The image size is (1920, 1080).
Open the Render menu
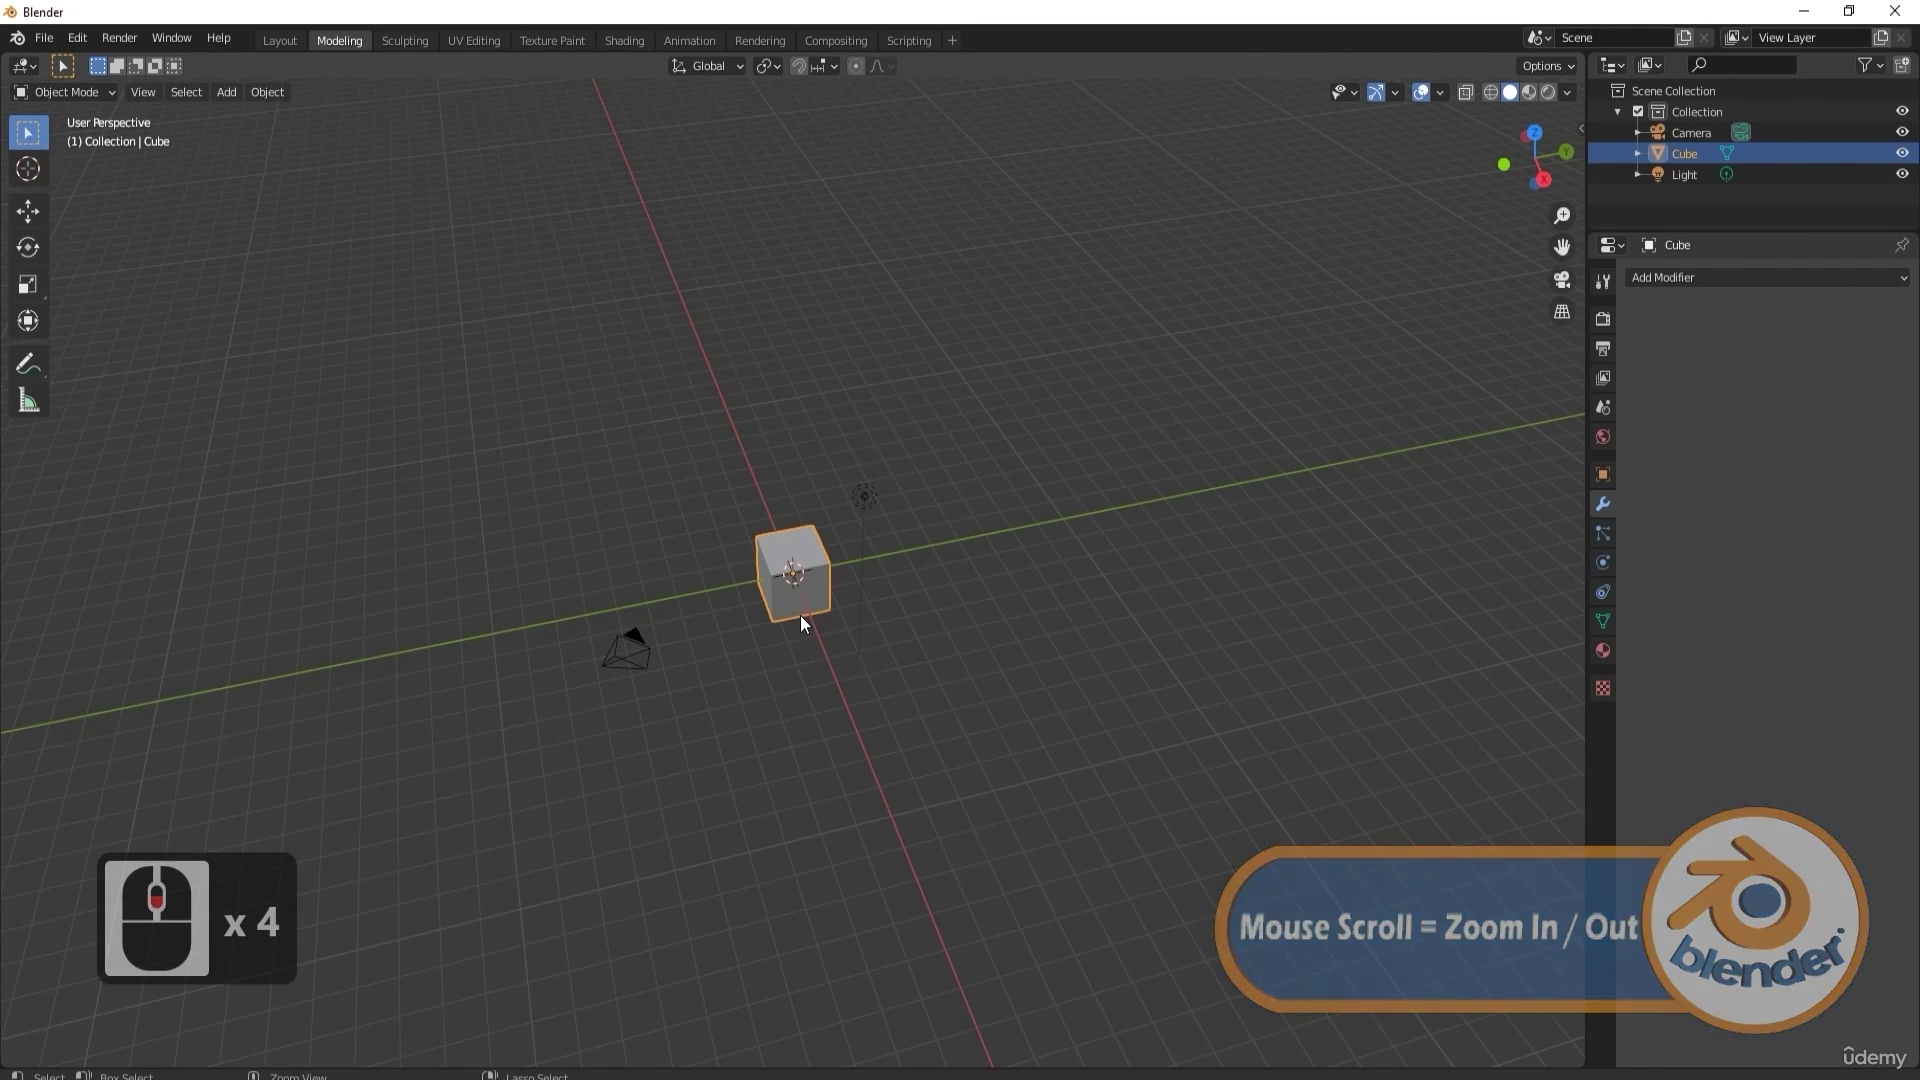[x=119, y=38]
